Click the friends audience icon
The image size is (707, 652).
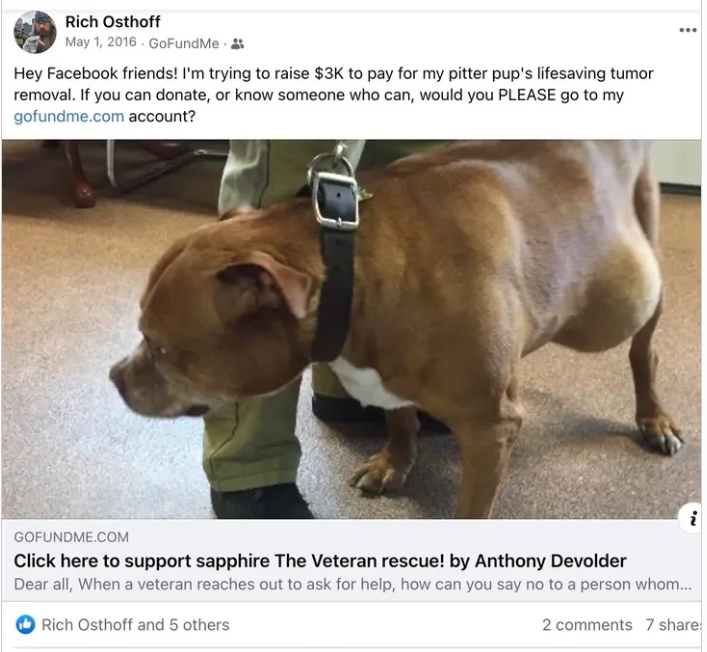point(237,44)
